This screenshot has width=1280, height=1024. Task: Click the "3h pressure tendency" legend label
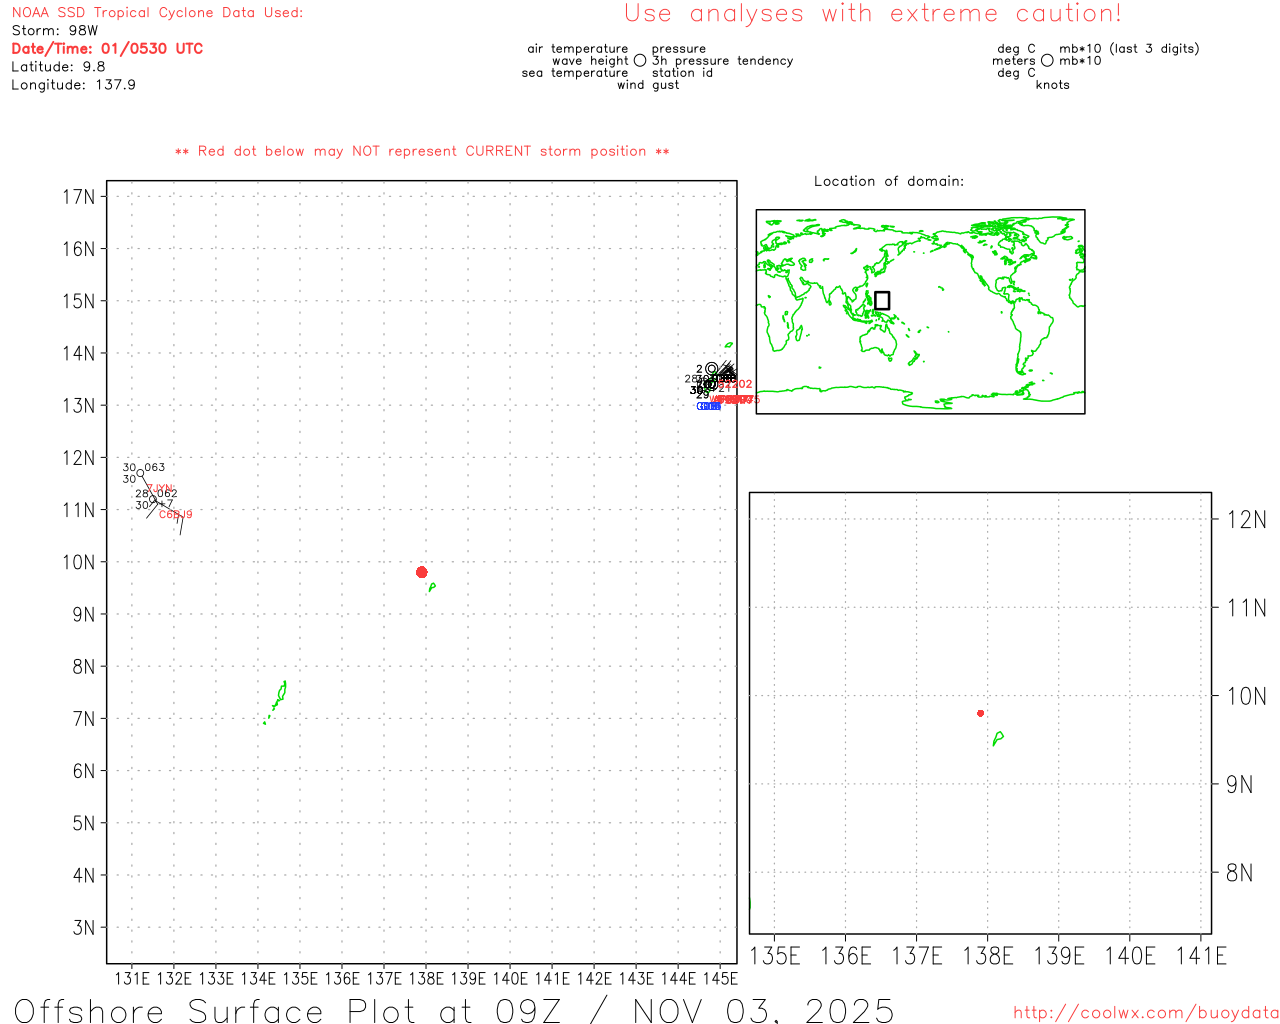point(723,61)
